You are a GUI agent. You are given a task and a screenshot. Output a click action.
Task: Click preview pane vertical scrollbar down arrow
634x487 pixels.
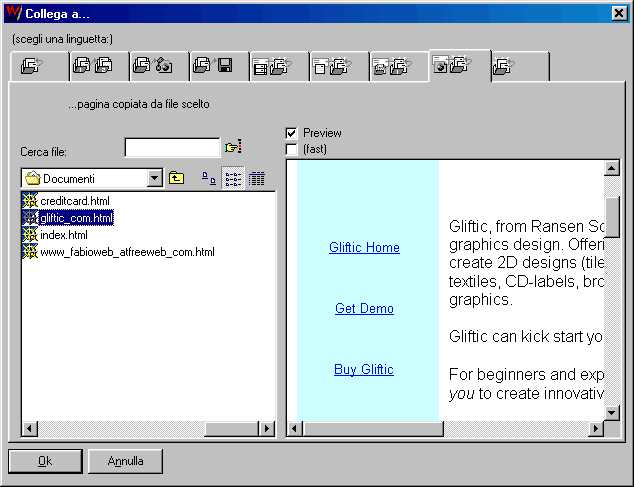pyautogui.click(x=612, y=411)
